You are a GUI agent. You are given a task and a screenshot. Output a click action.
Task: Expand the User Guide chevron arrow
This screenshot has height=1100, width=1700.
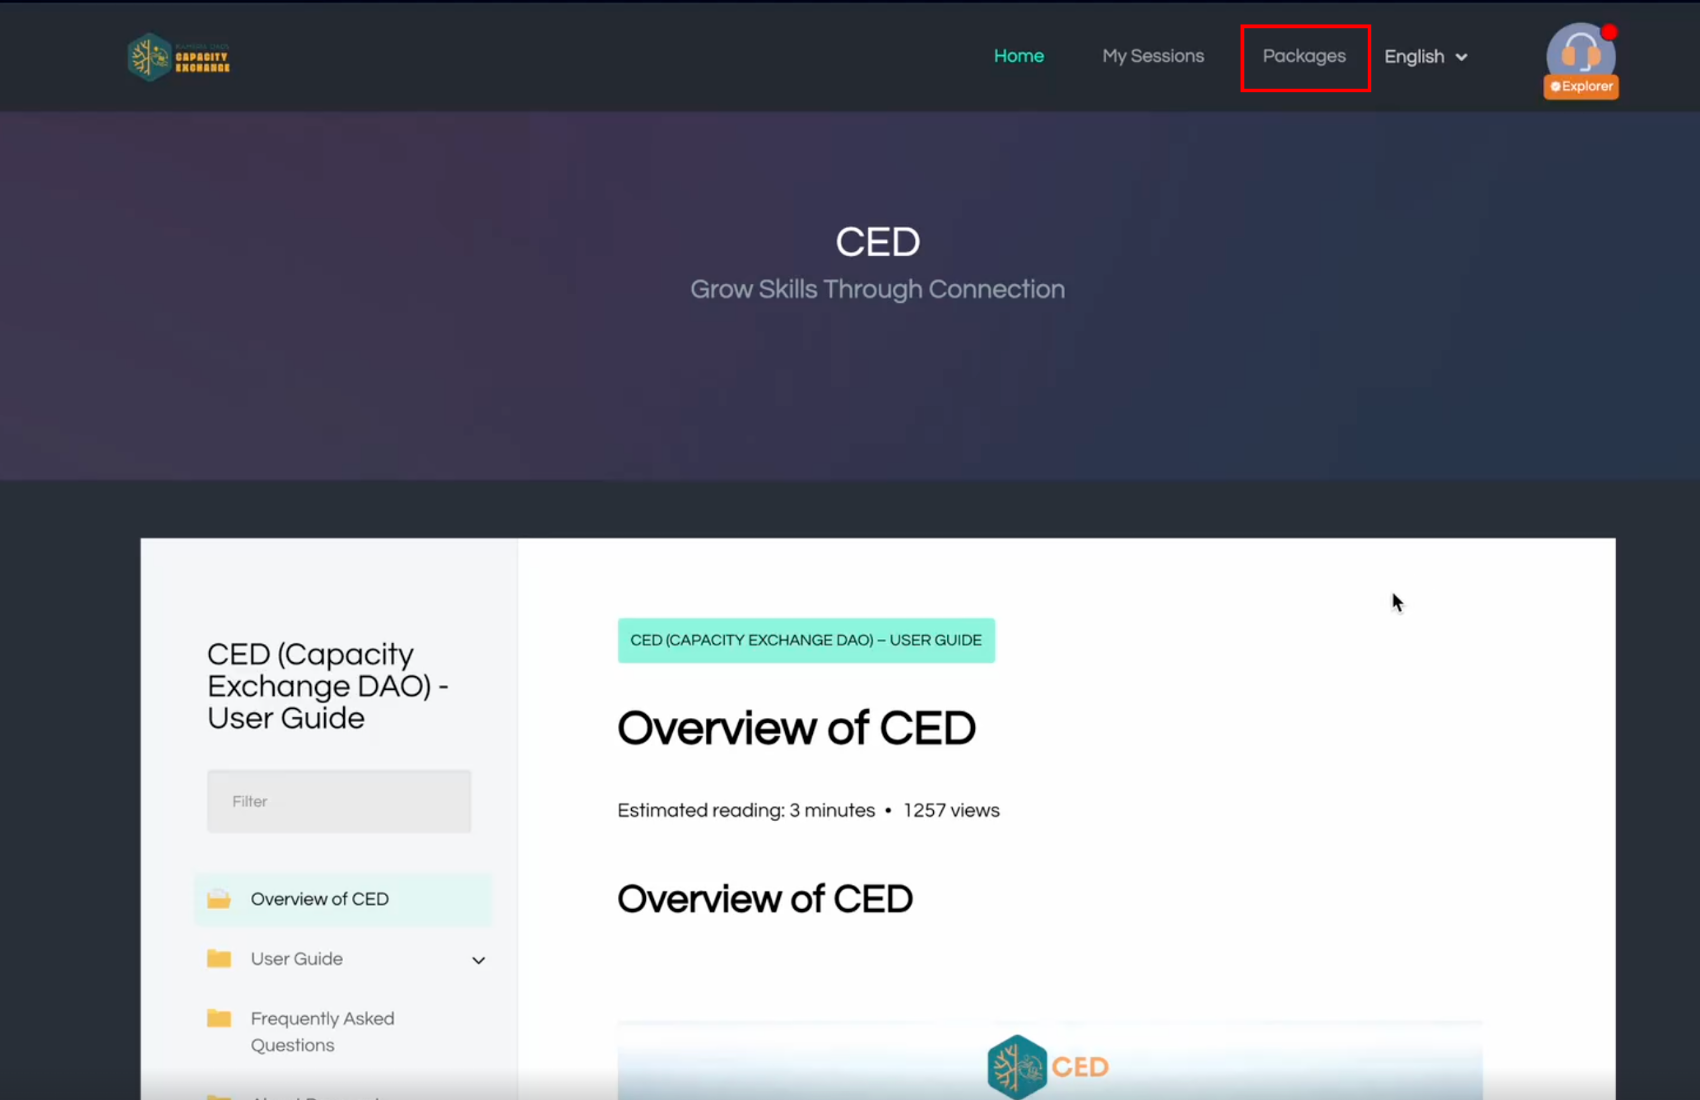pos(478,960)
